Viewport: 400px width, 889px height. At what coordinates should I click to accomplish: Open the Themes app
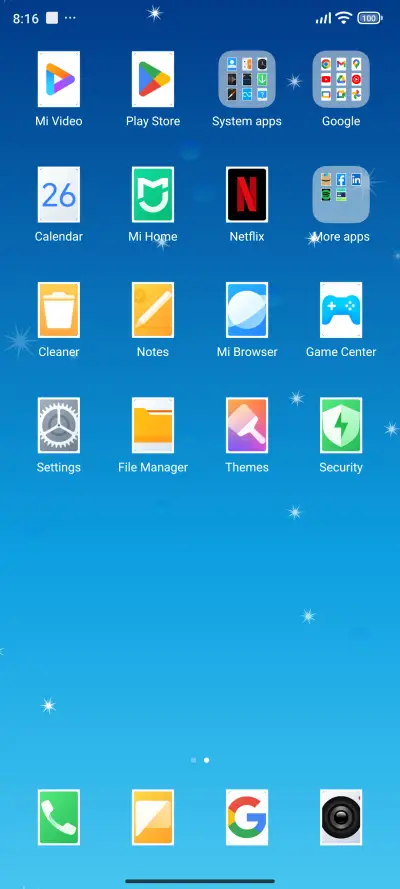[247, 425]
